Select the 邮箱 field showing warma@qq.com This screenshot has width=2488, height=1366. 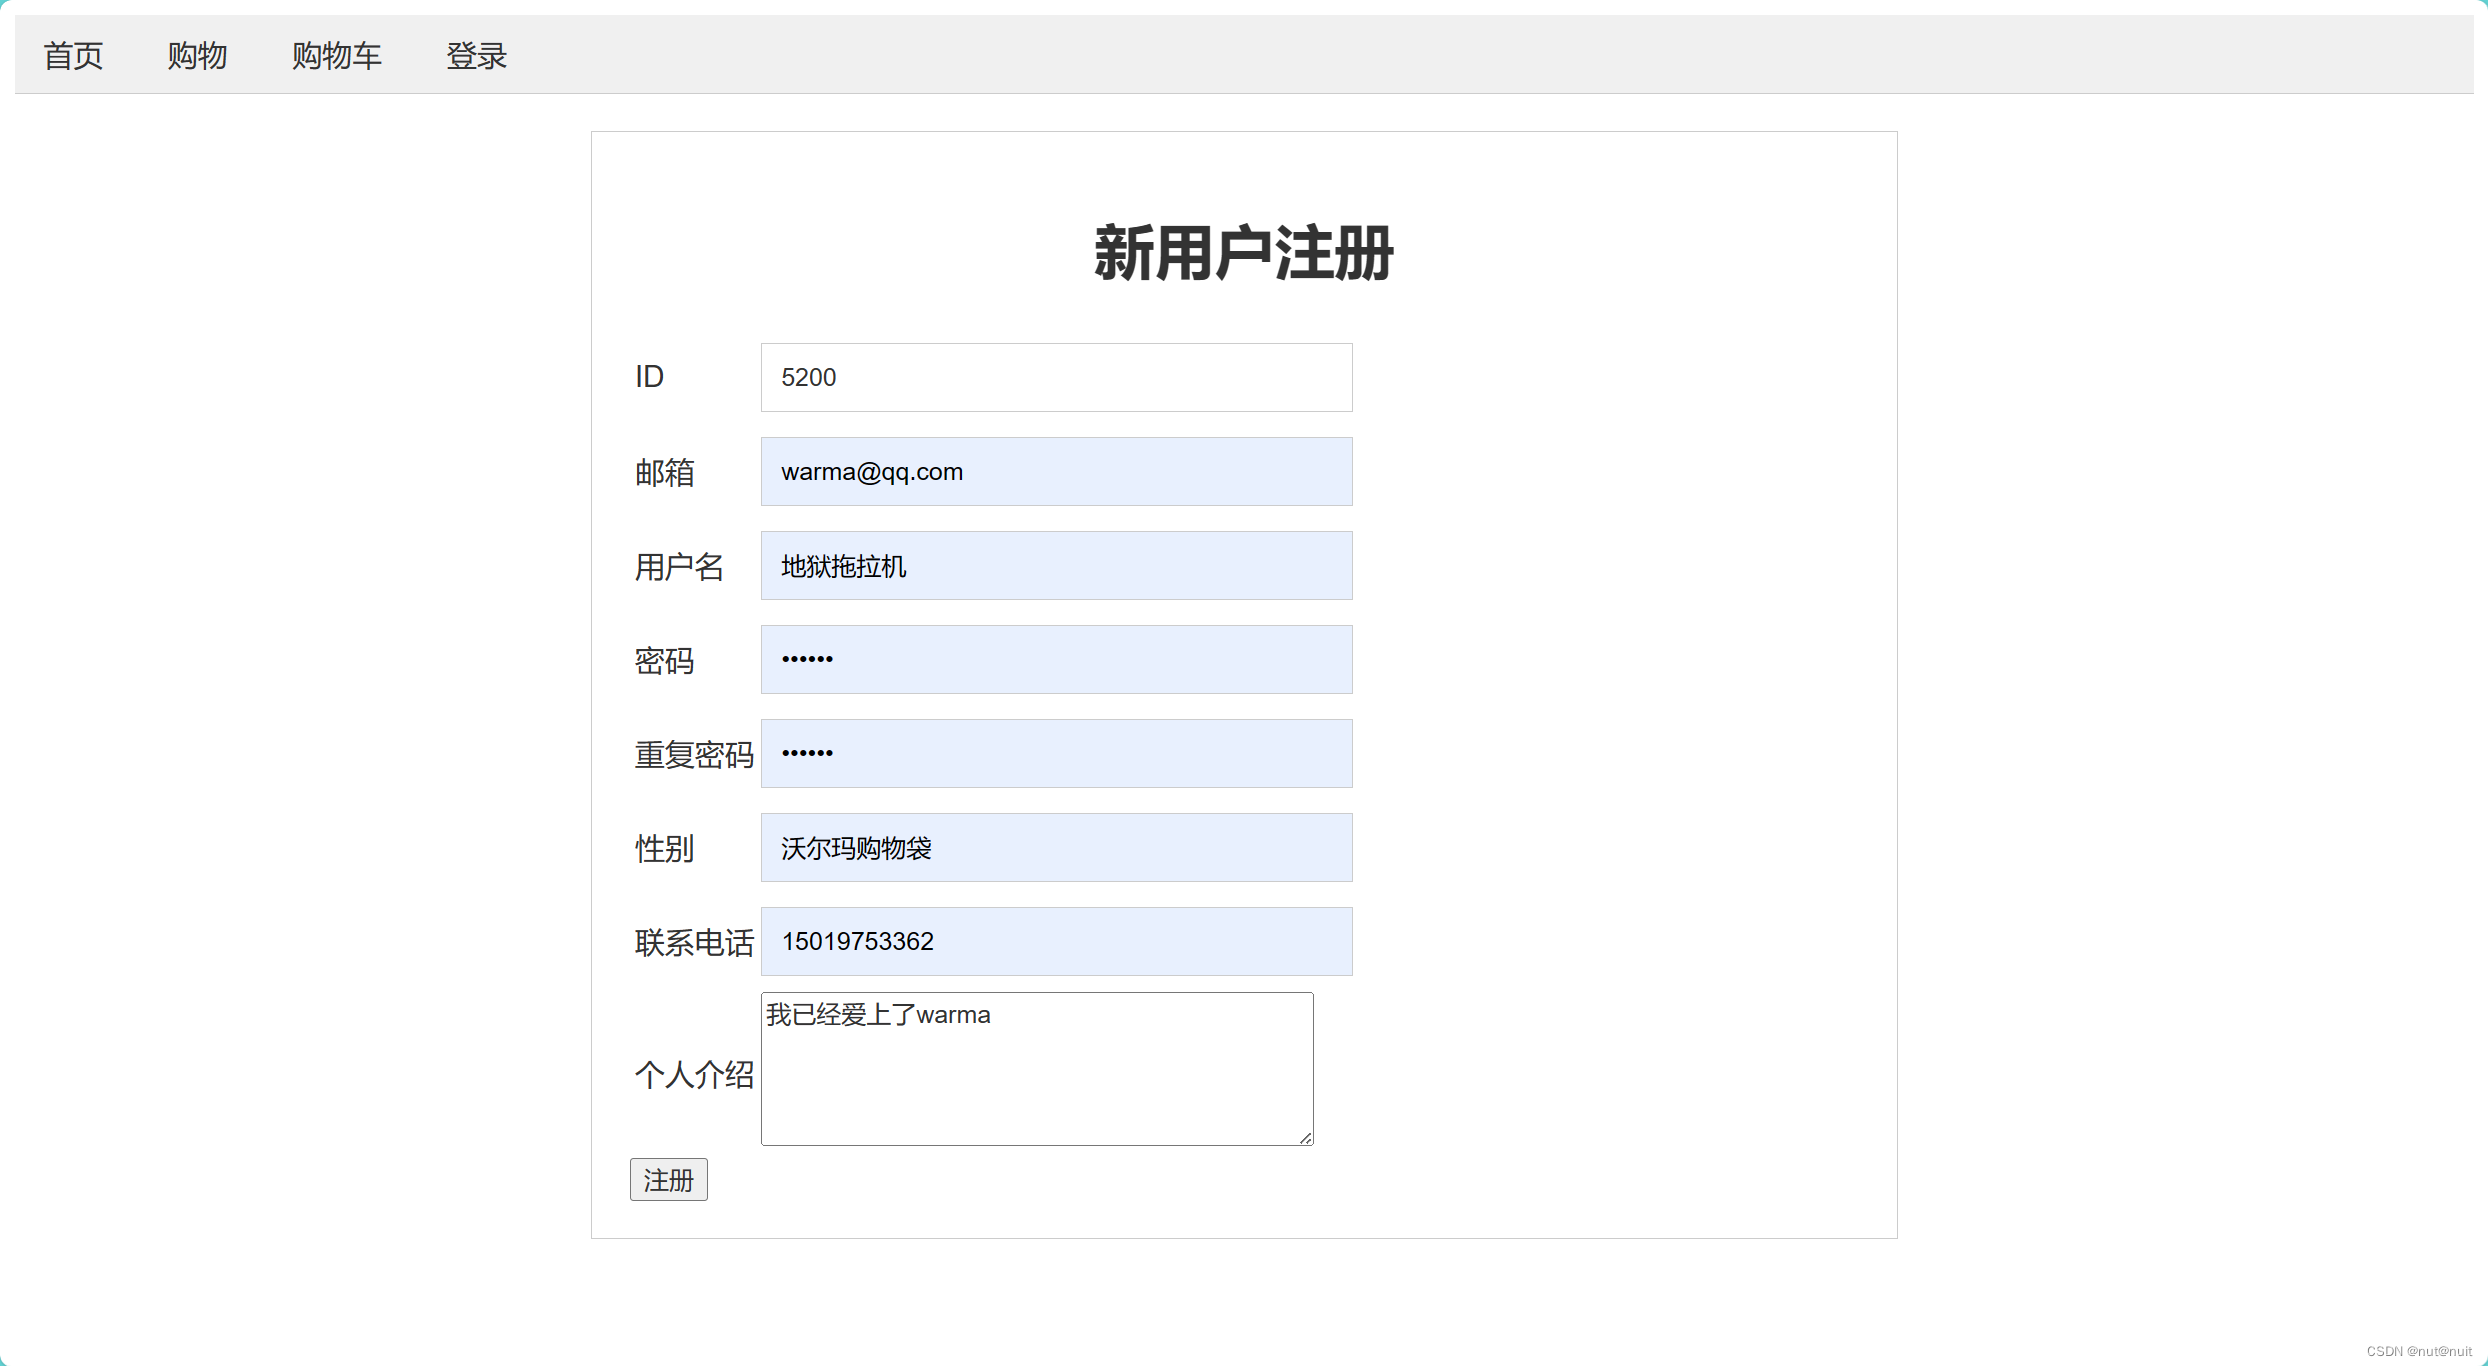[1056, 471]
